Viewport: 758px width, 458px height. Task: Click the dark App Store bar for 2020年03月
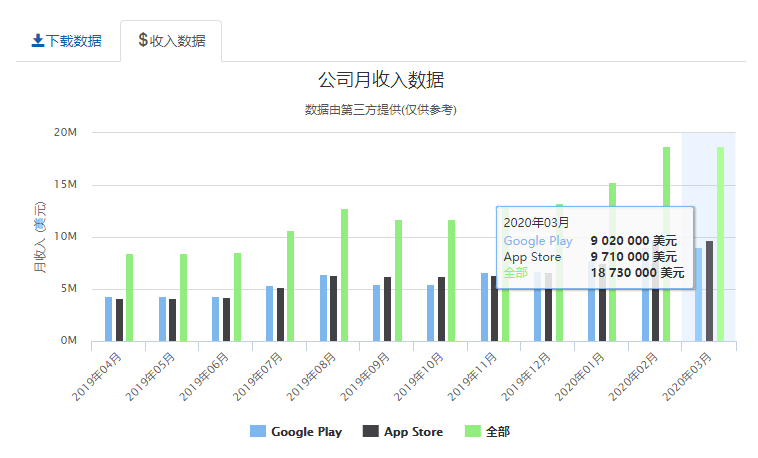709,291
